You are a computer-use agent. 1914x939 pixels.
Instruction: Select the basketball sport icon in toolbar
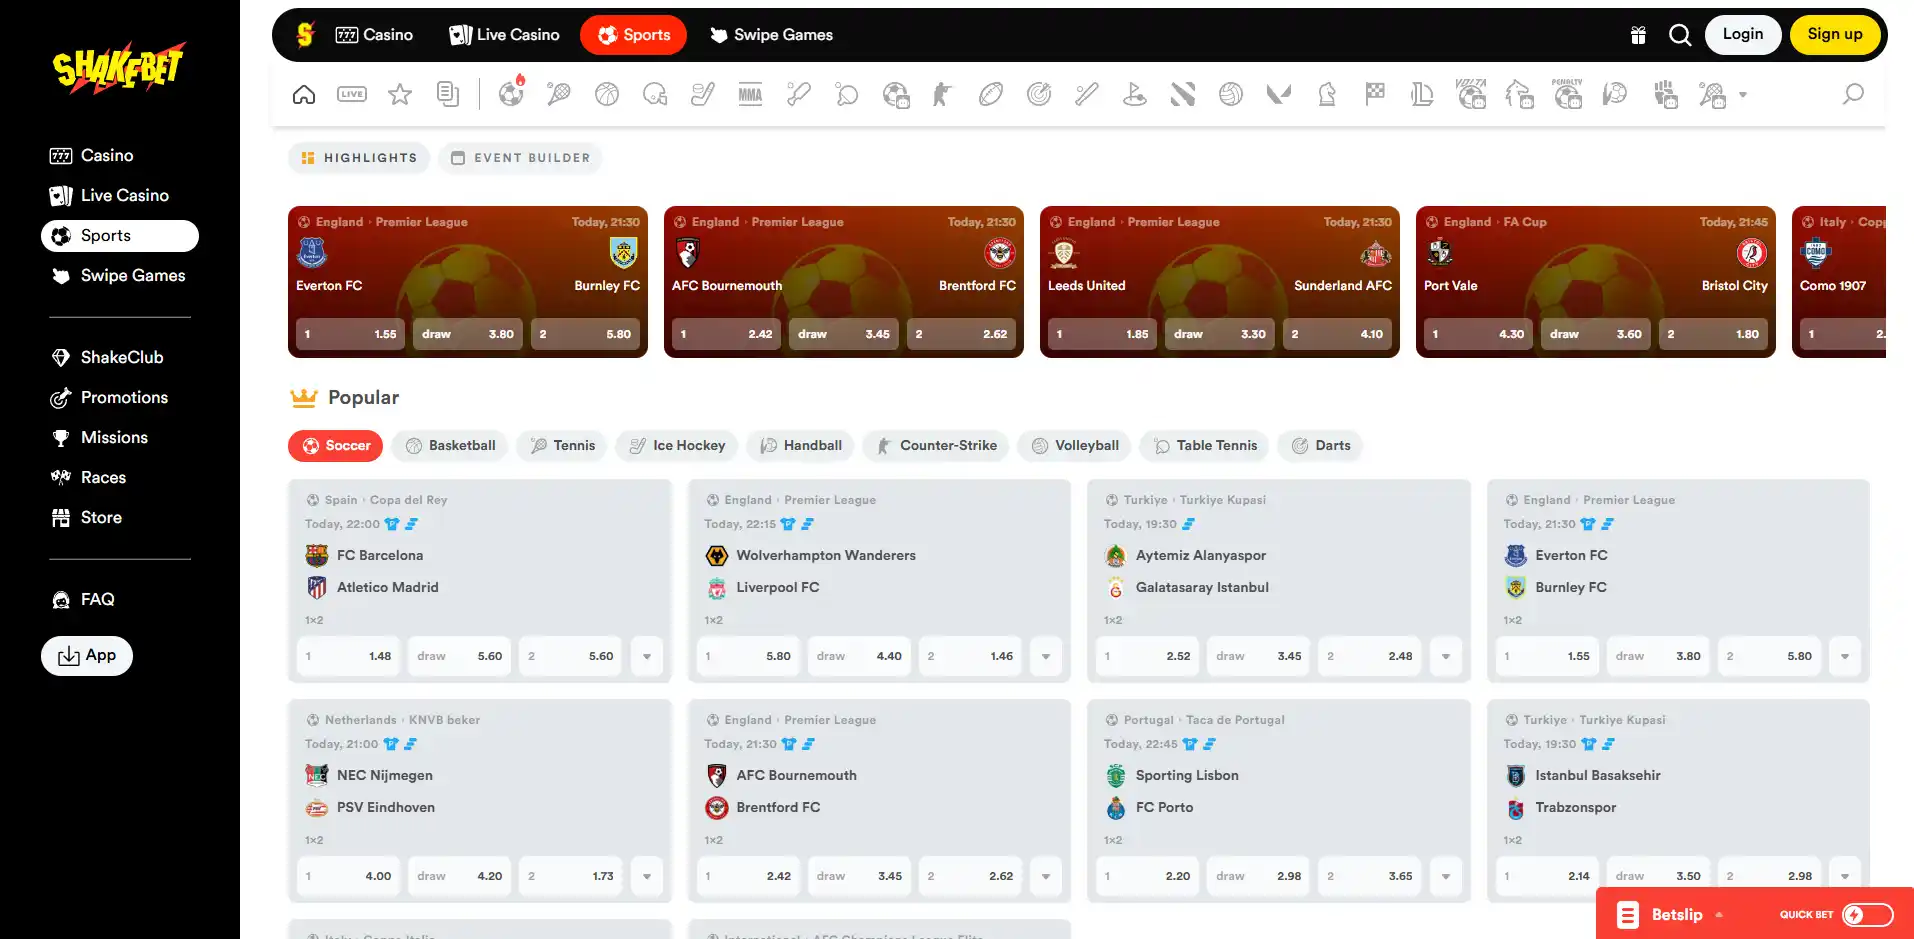607,94
